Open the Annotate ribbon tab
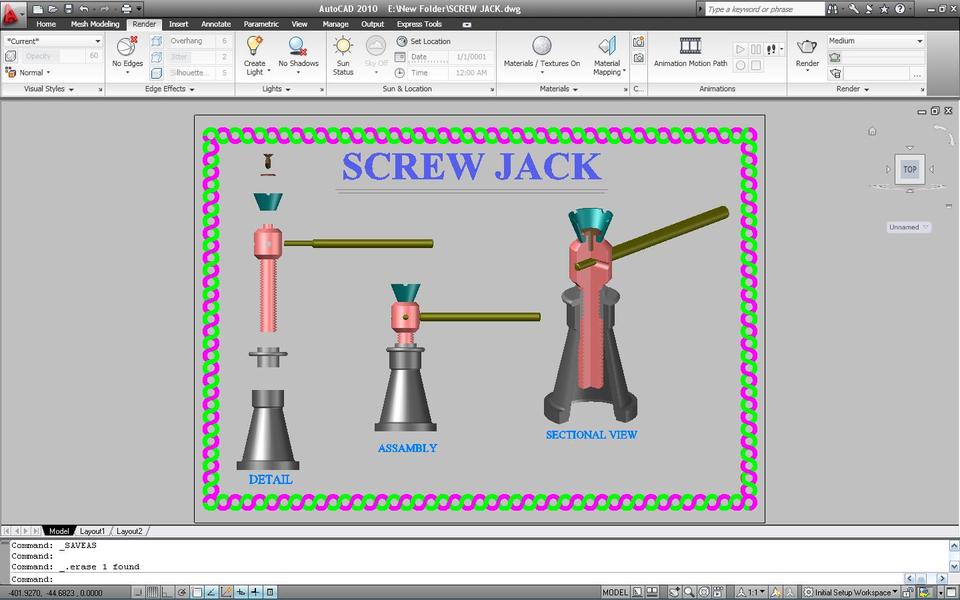960x600 pixels. [214, 23]
